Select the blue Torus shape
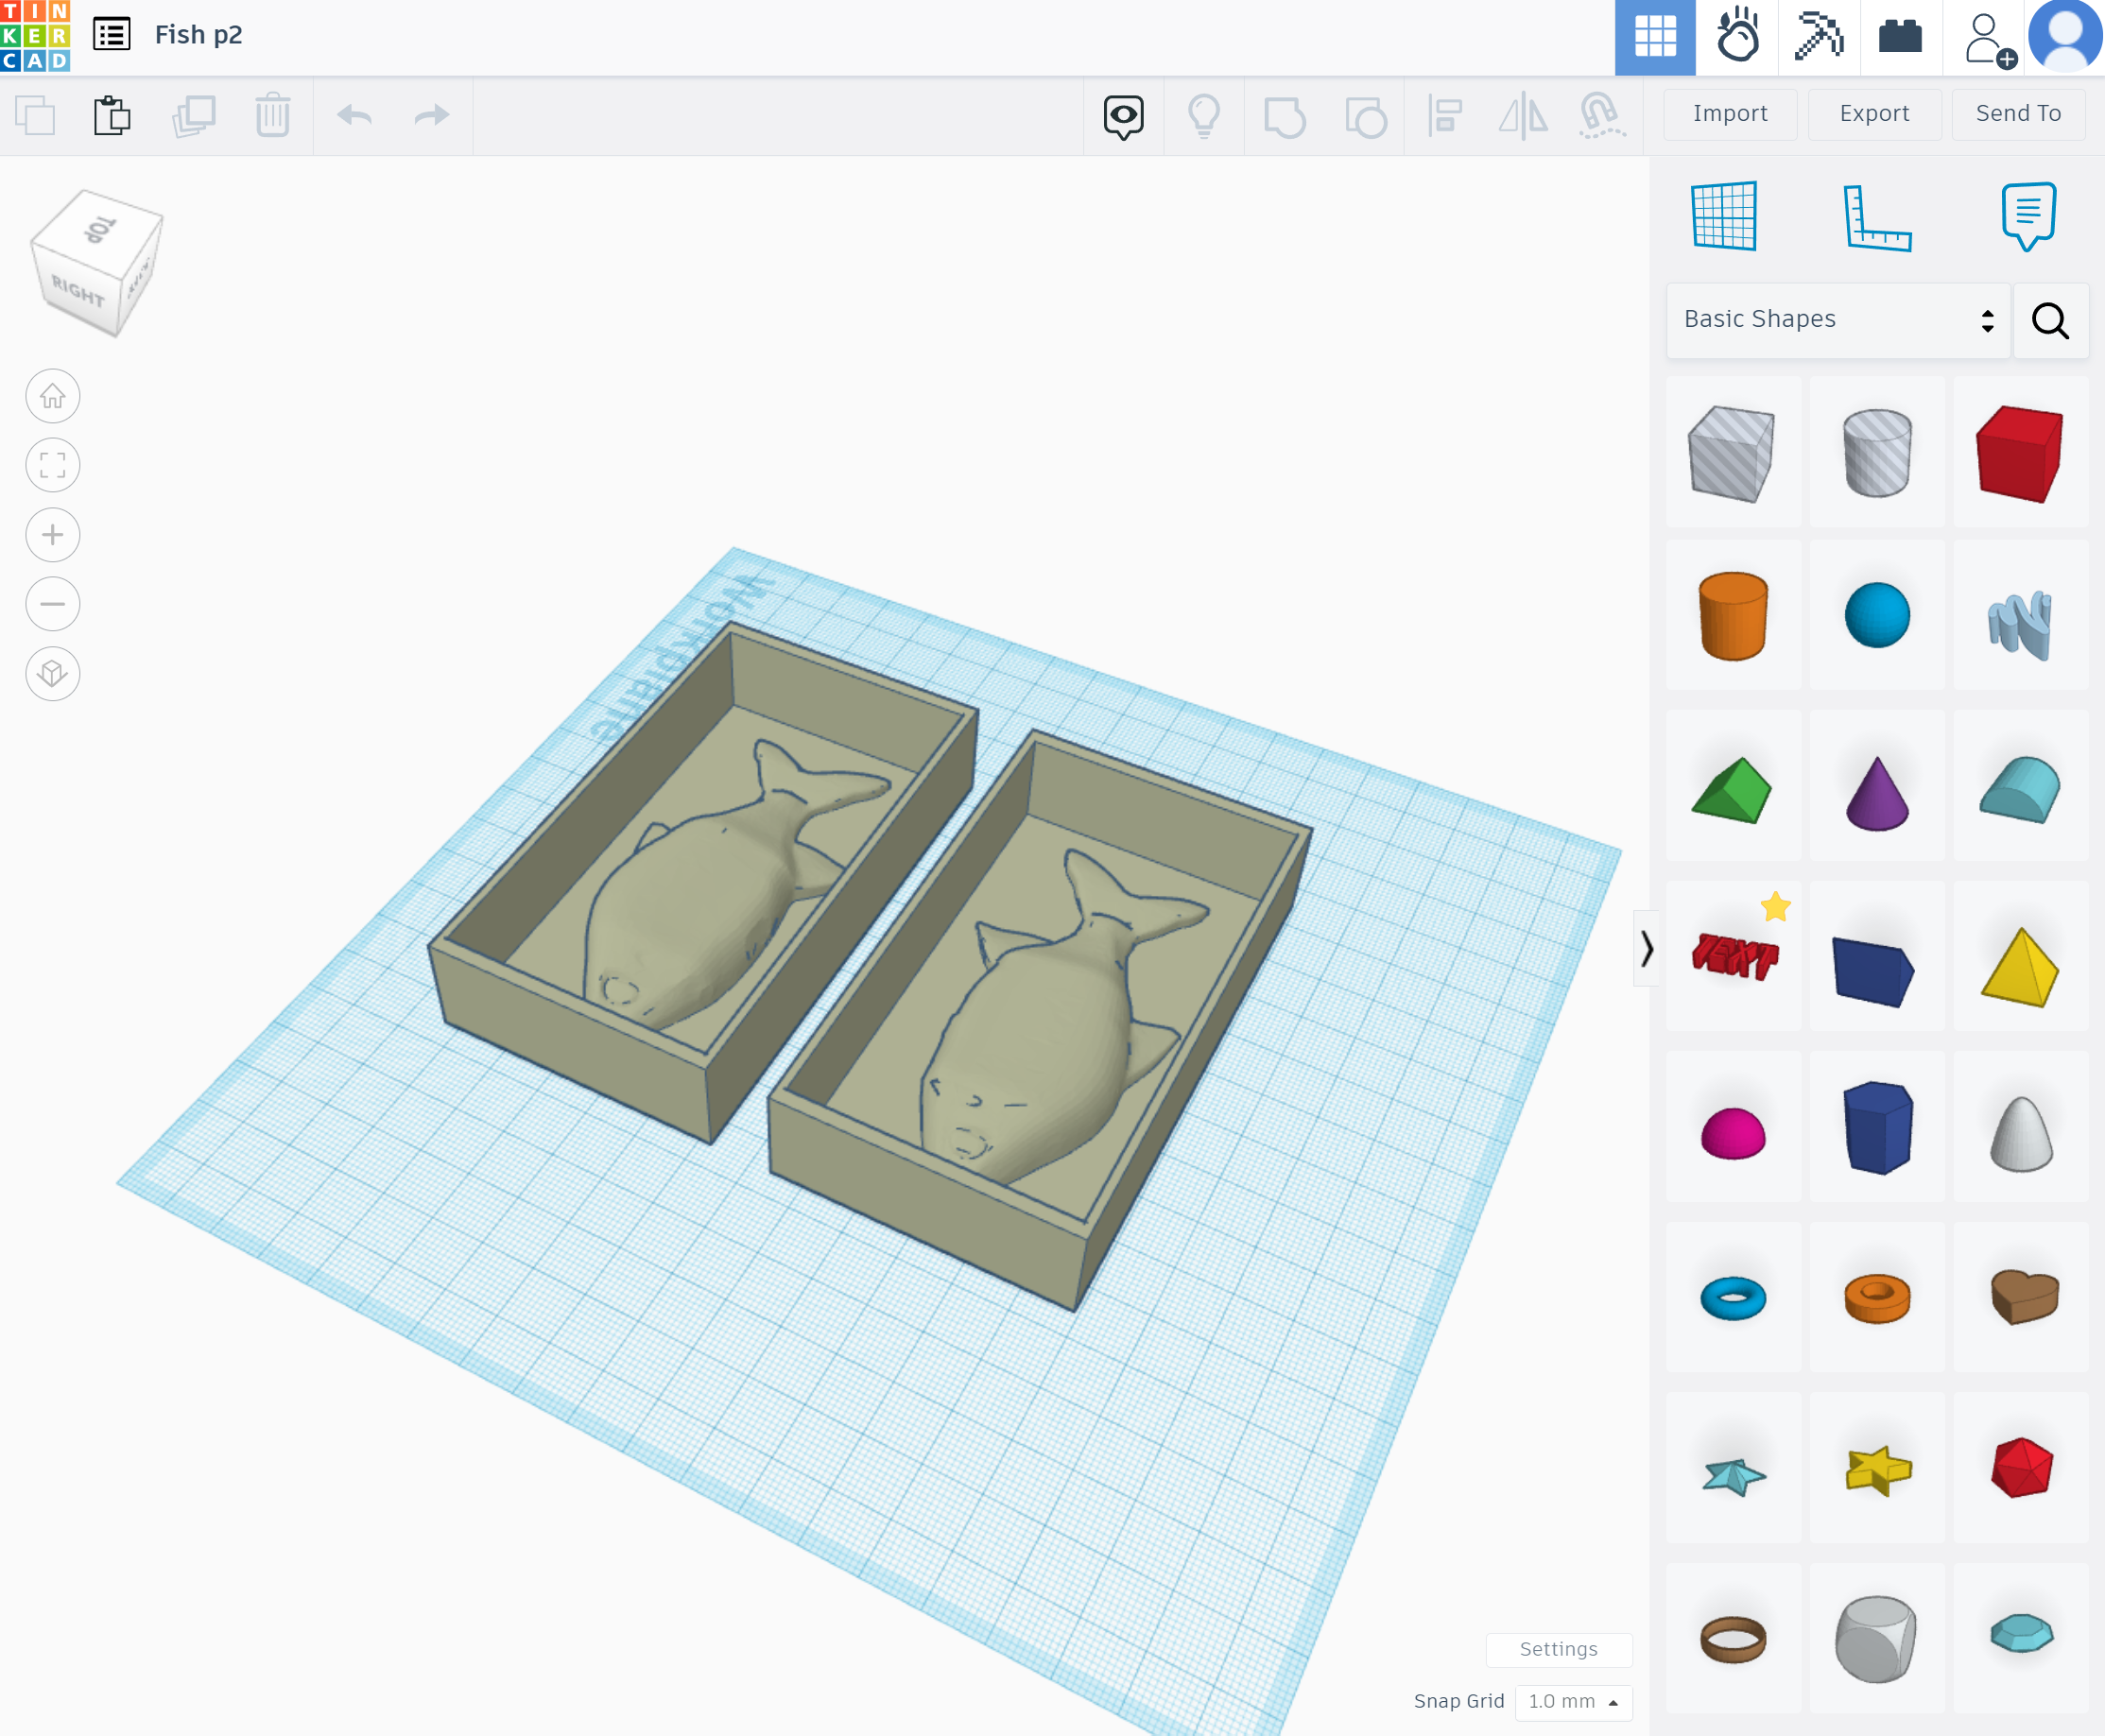The image size is (2105, 1736). 1733,1298
